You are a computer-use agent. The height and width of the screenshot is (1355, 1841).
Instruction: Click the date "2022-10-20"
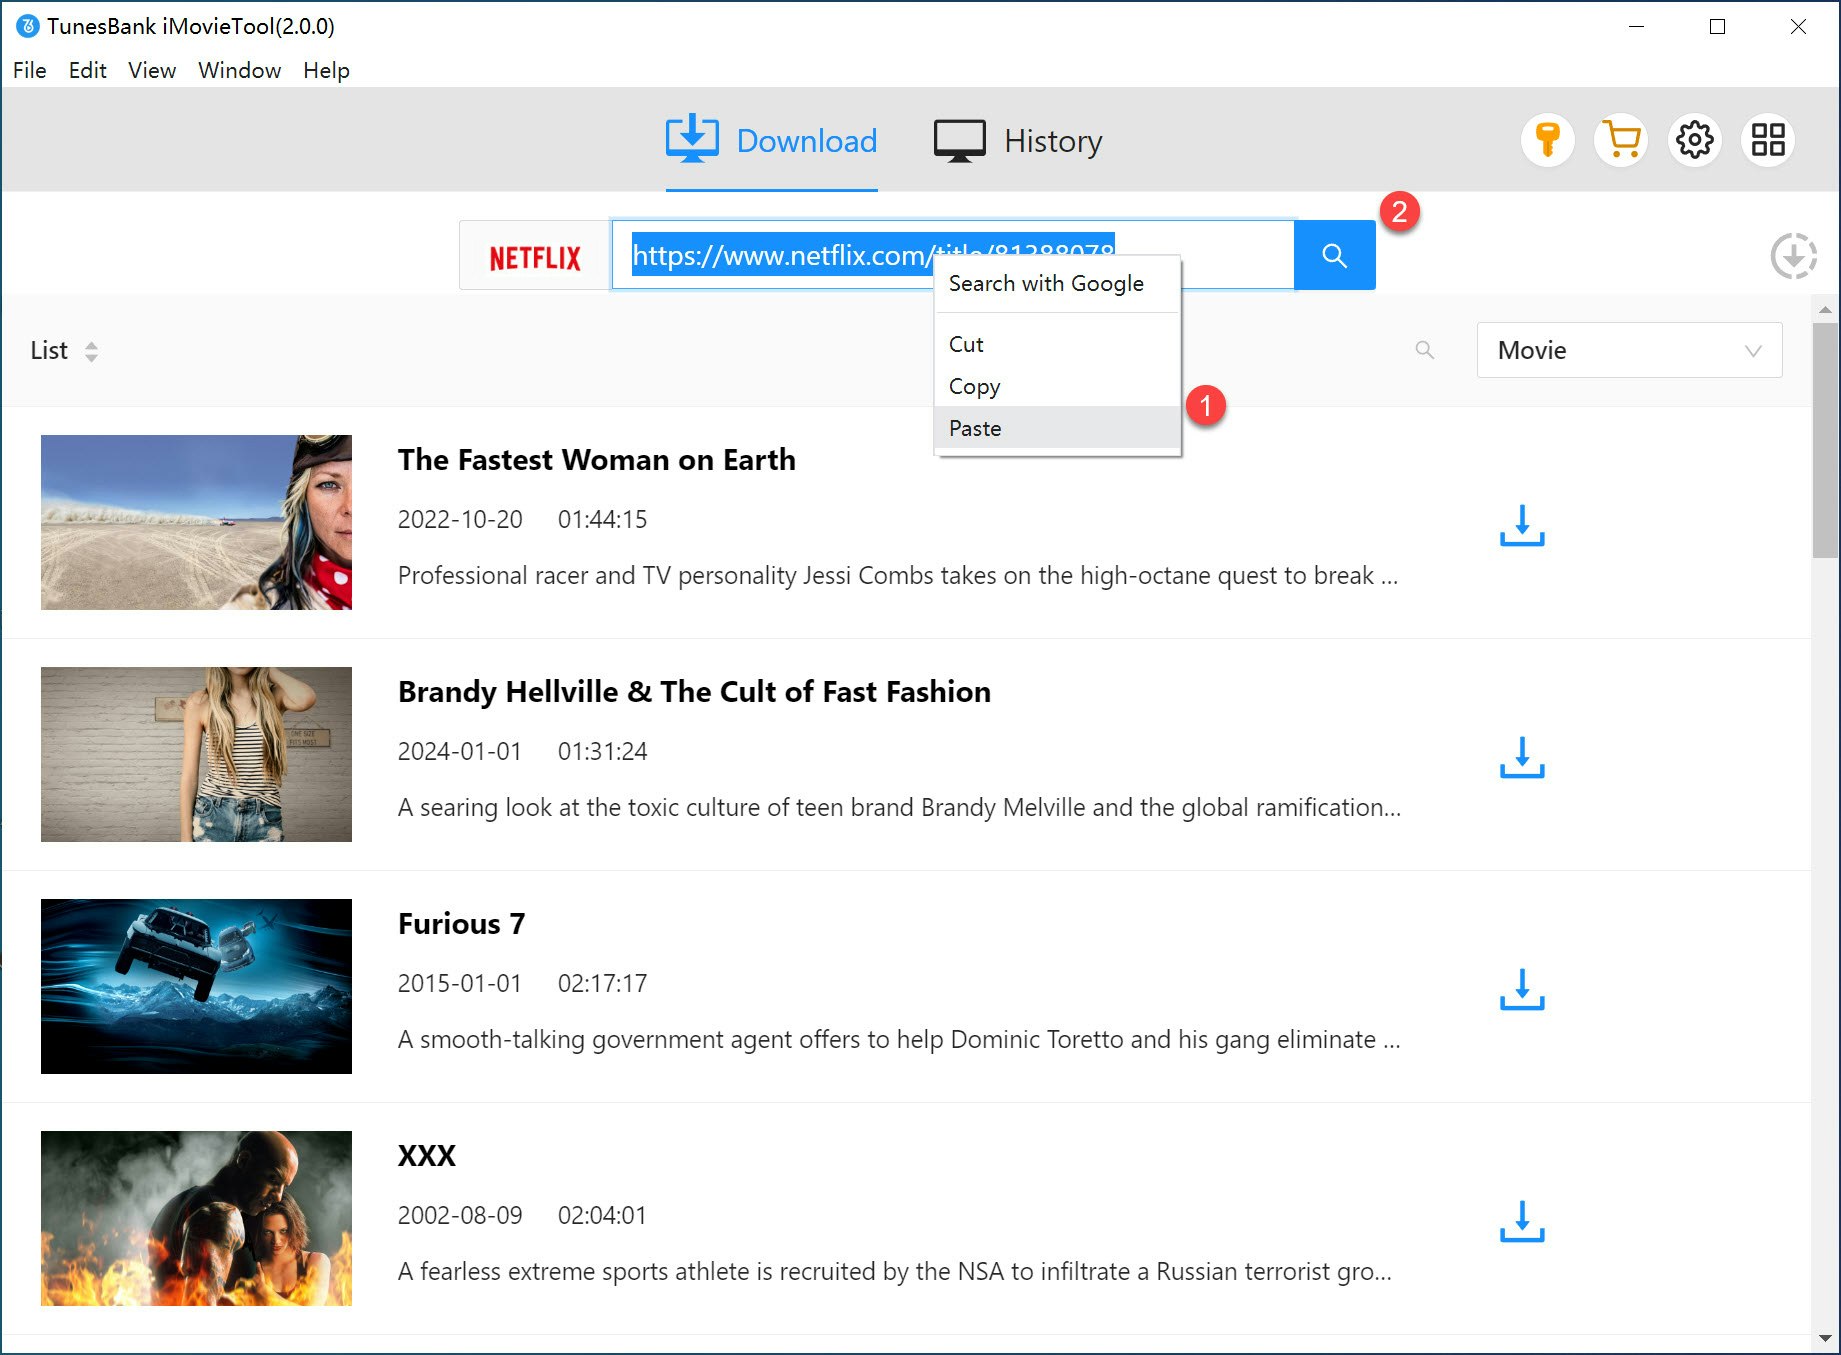coord(460,519)
